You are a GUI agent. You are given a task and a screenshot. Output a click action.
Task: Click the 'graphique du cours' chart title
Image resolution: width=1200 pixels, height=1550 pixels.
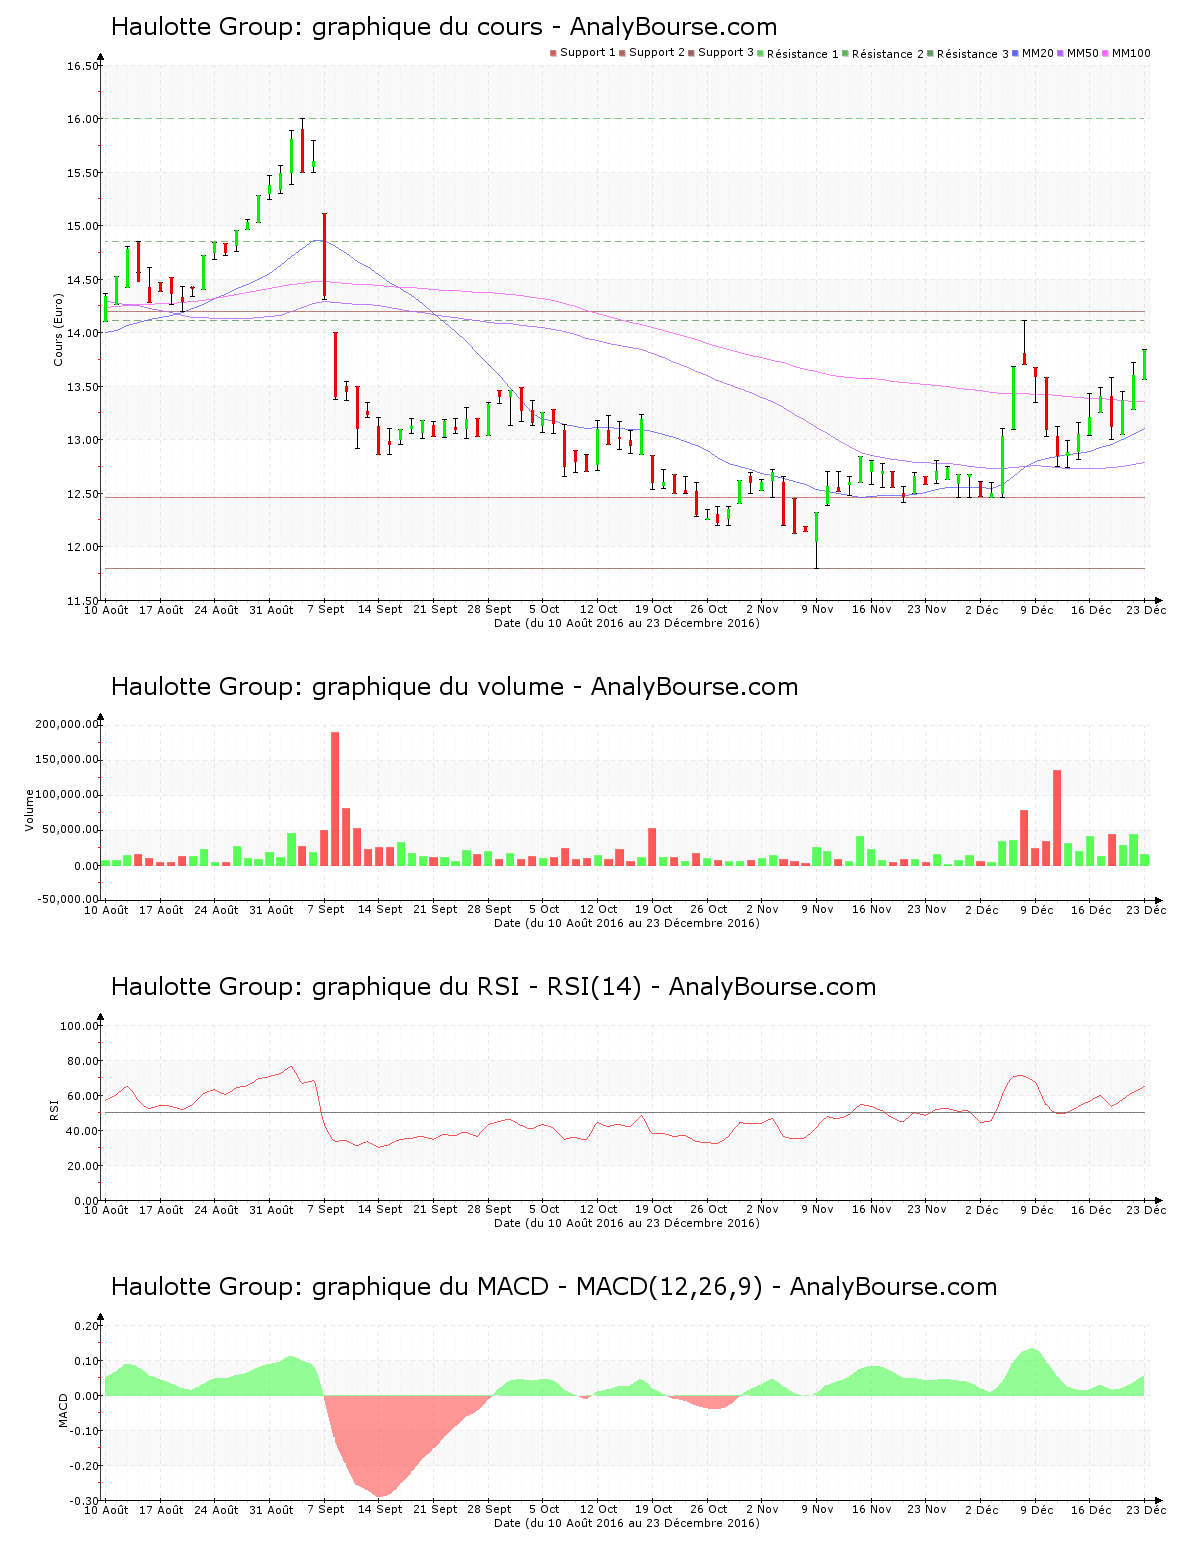pos(444,27)
